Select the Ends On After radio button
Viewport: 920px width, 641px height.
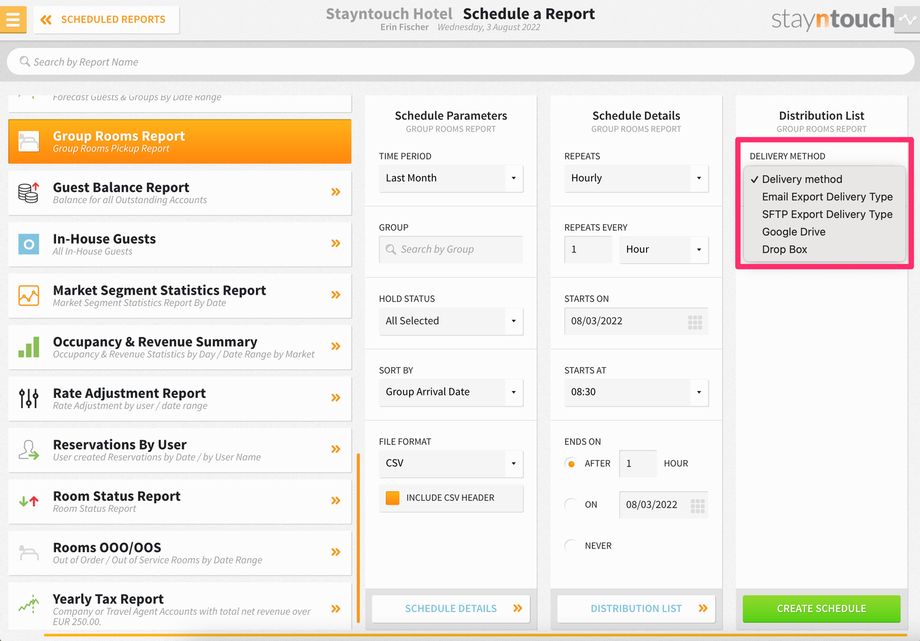pyautogui.click(x=570, y=464)
